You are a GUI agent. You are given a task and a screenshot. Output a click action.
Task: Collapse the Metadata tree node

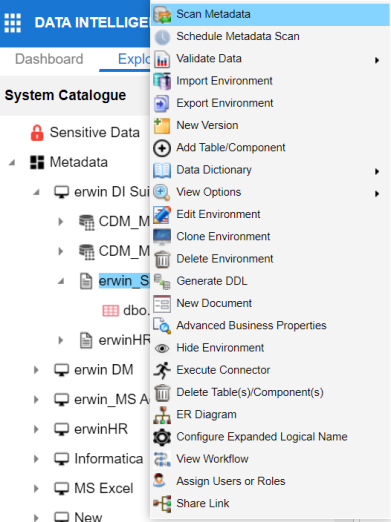coord(12,163)
